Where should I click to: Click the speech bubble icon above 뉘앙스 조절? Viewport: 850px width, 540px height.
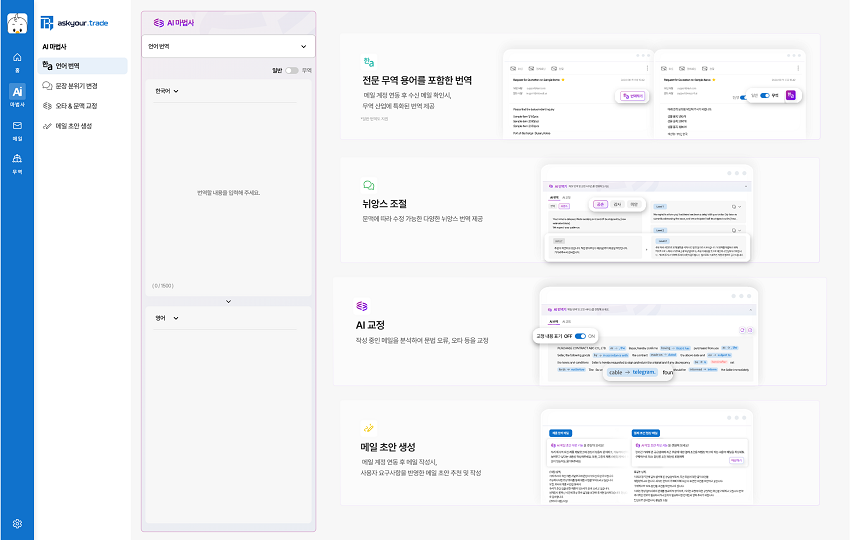pos(368,186)
